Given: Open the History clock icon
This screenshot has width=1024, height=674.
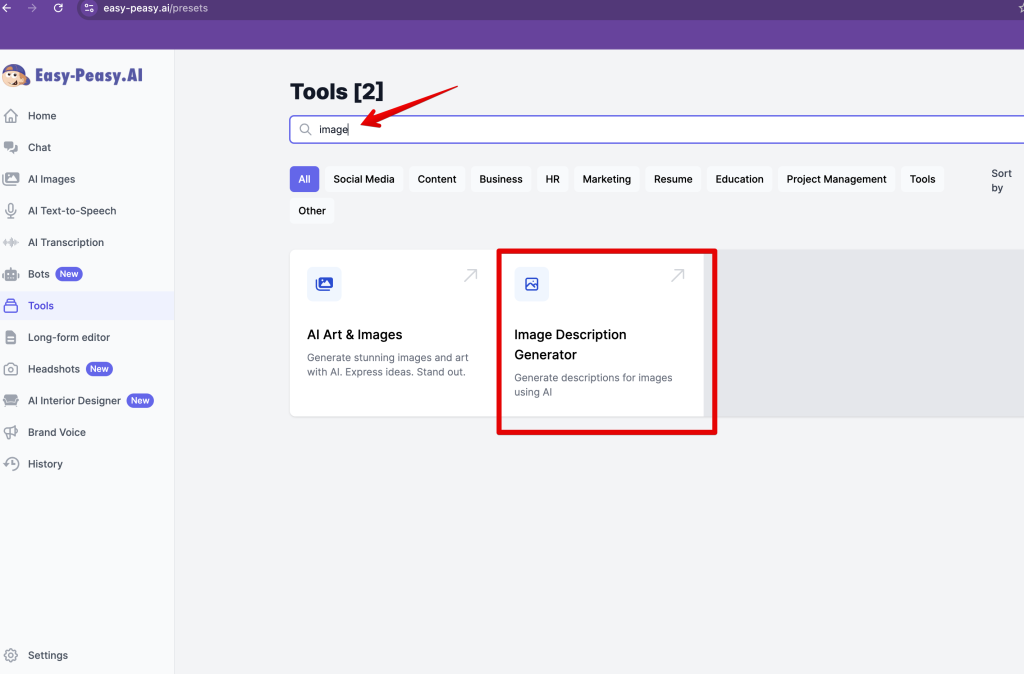Looking at the screenshot, I should [x=11, y=464].
